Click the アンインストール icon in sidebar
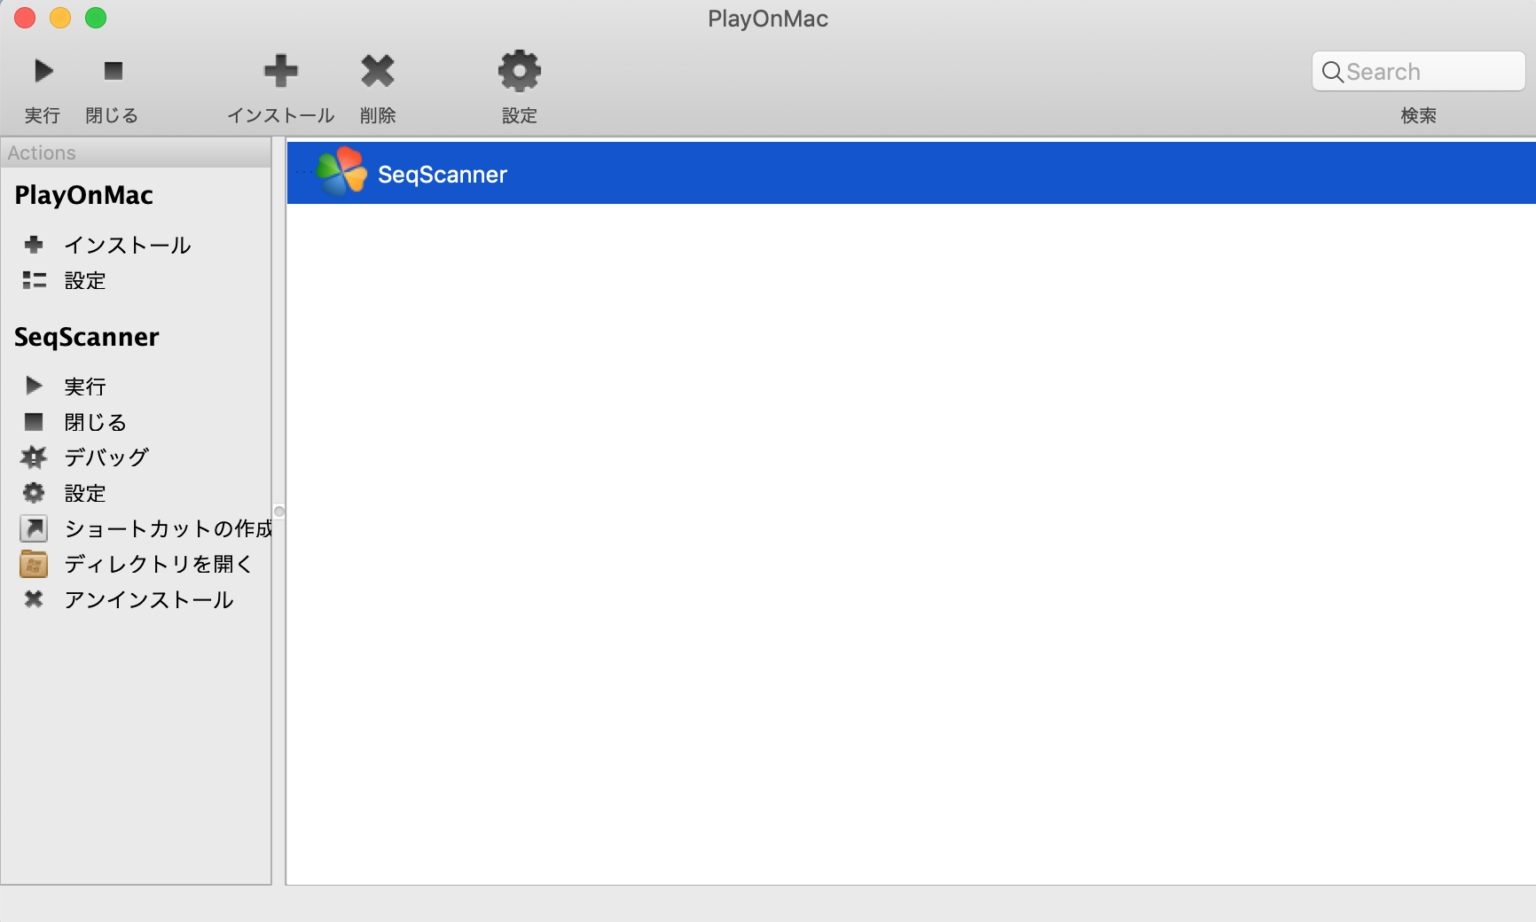Screen dimensions: 1536x922 [x=33, y=599]
